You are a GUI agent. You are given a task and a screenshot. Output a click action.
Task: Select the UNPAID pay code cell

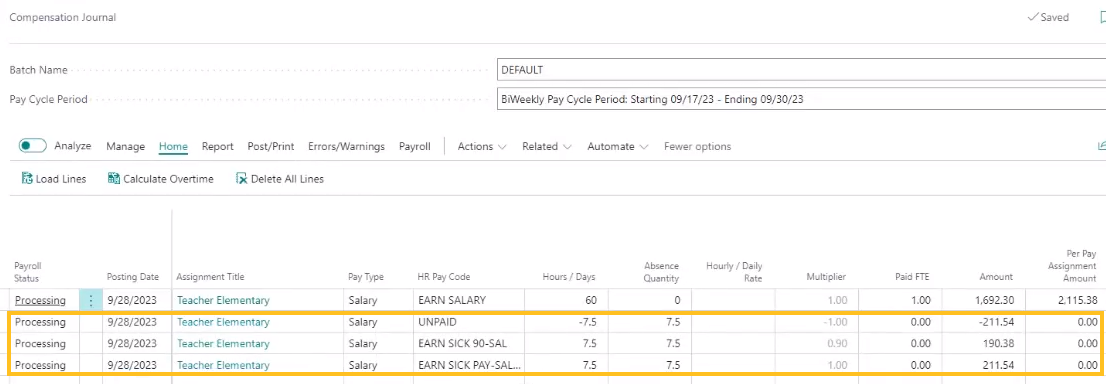coord(468,322)
